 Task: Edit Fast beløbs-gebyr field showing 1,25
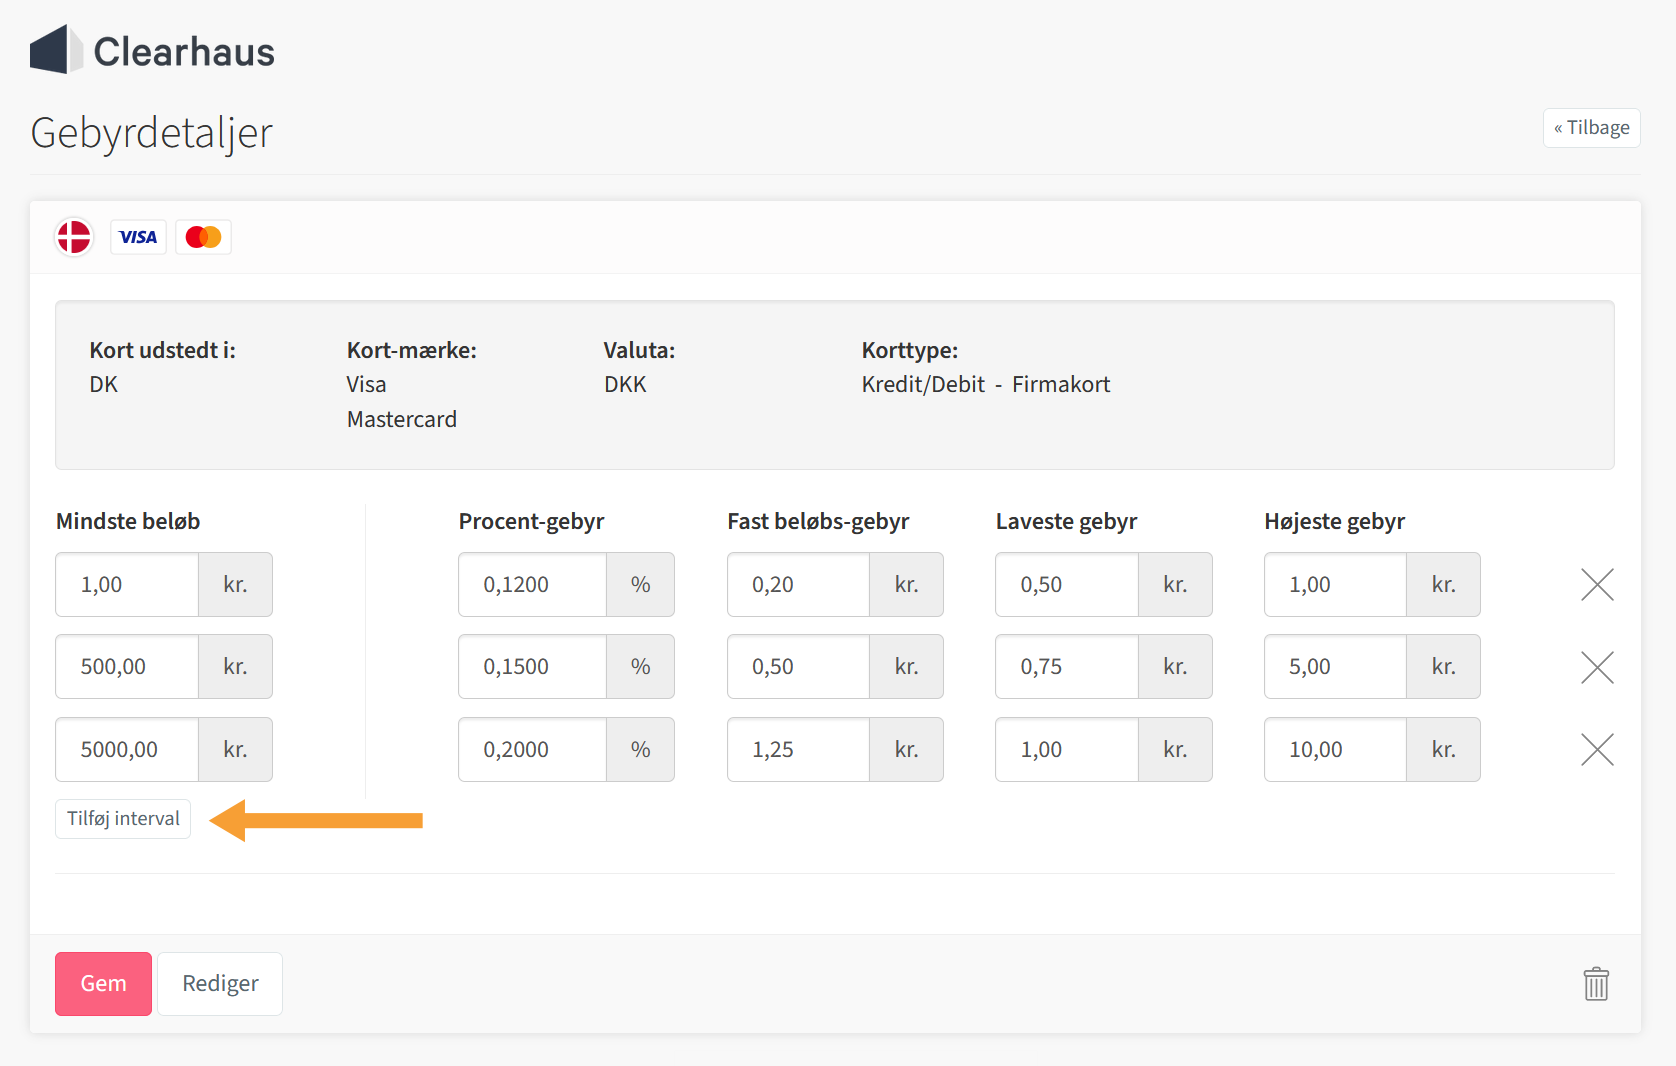coord(798,749)
